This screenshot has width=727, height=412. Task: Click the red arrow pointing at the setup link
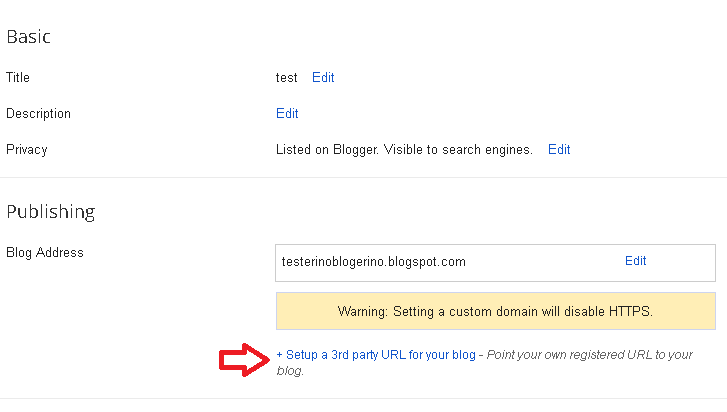coord(245,357)
